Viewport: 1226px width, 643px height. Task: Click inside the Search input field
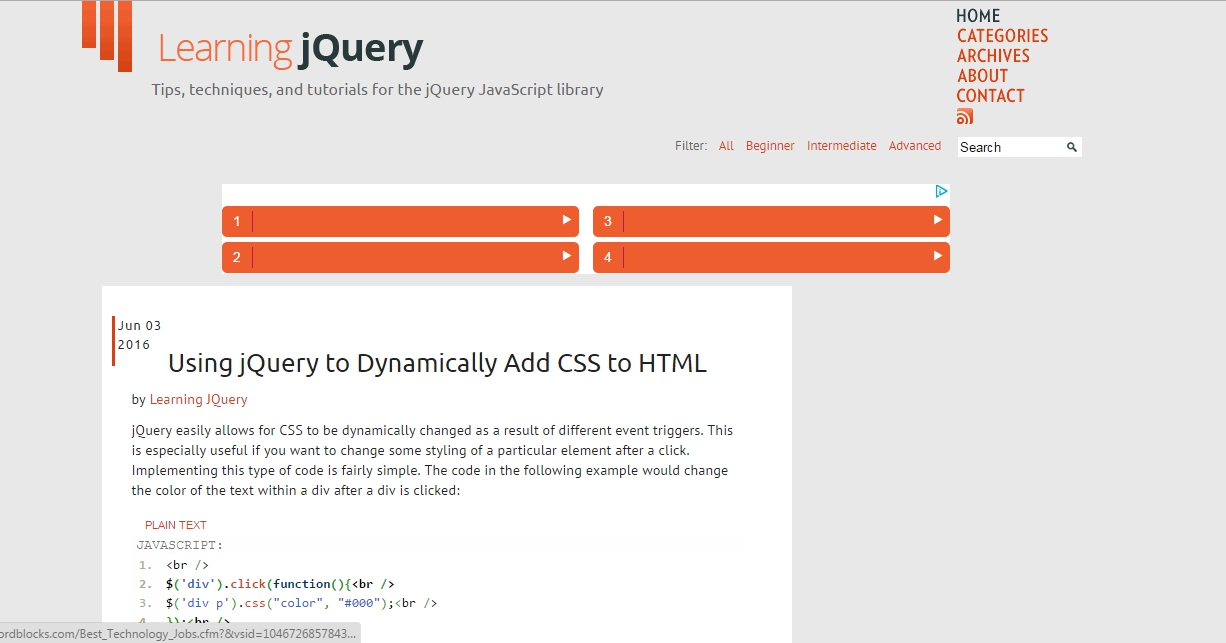[x=1010, y=146]
